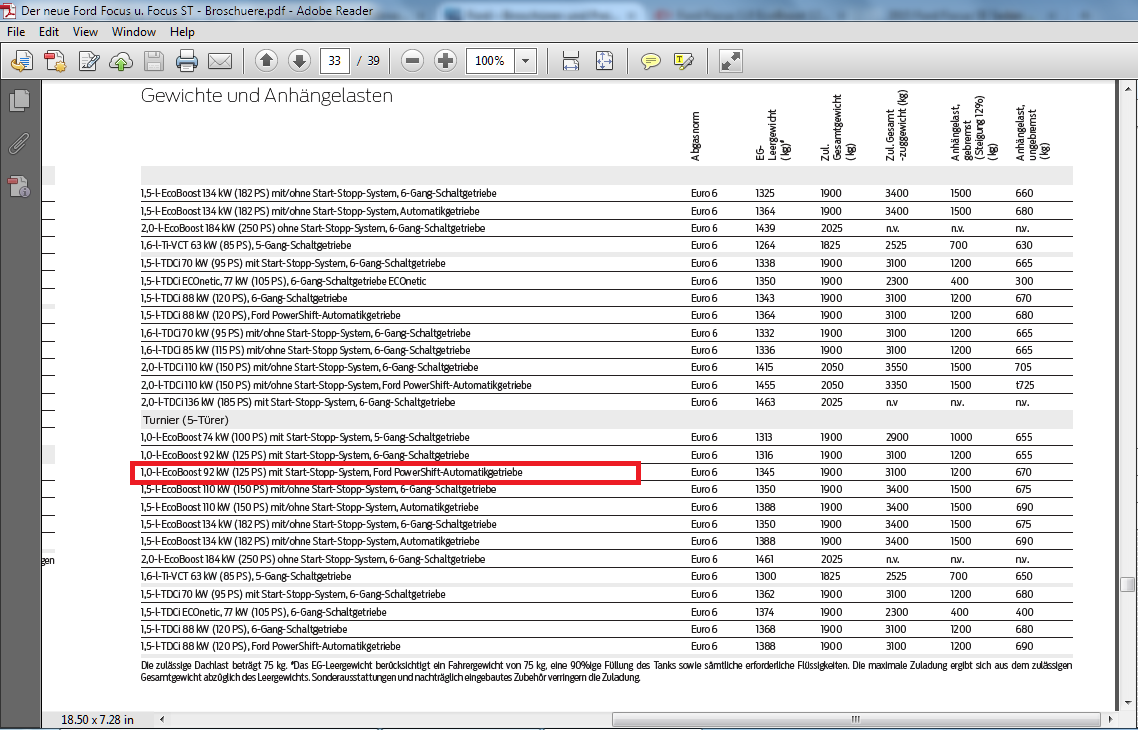The image size is (1138, 730).
Task: Toggle fit-to-window-width scrolling mode
Action: coord(571,61)
